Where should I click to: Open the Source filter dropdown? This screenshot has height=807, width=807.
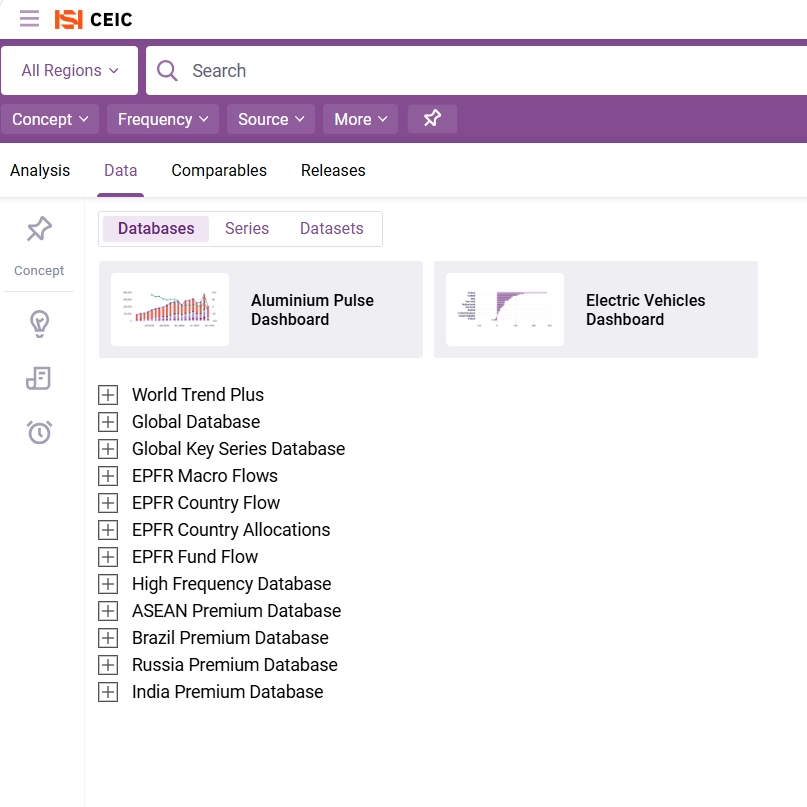(x=271, y=119)
